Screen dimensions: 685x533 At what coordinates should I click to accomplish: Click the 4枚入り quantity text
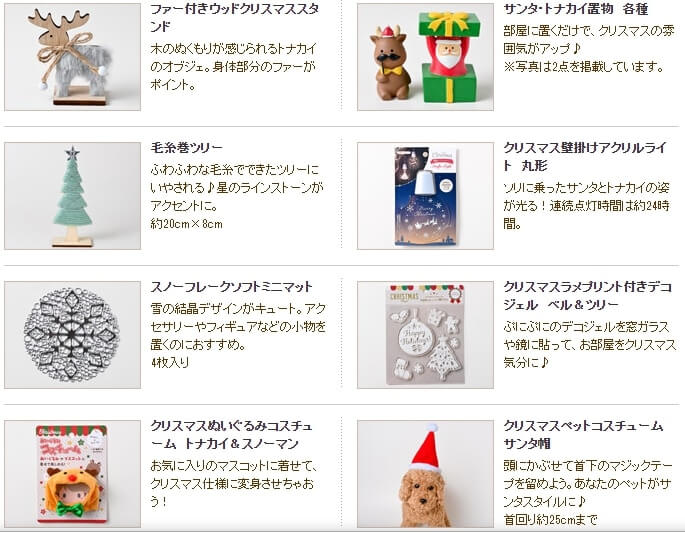[x=170, y=363]
